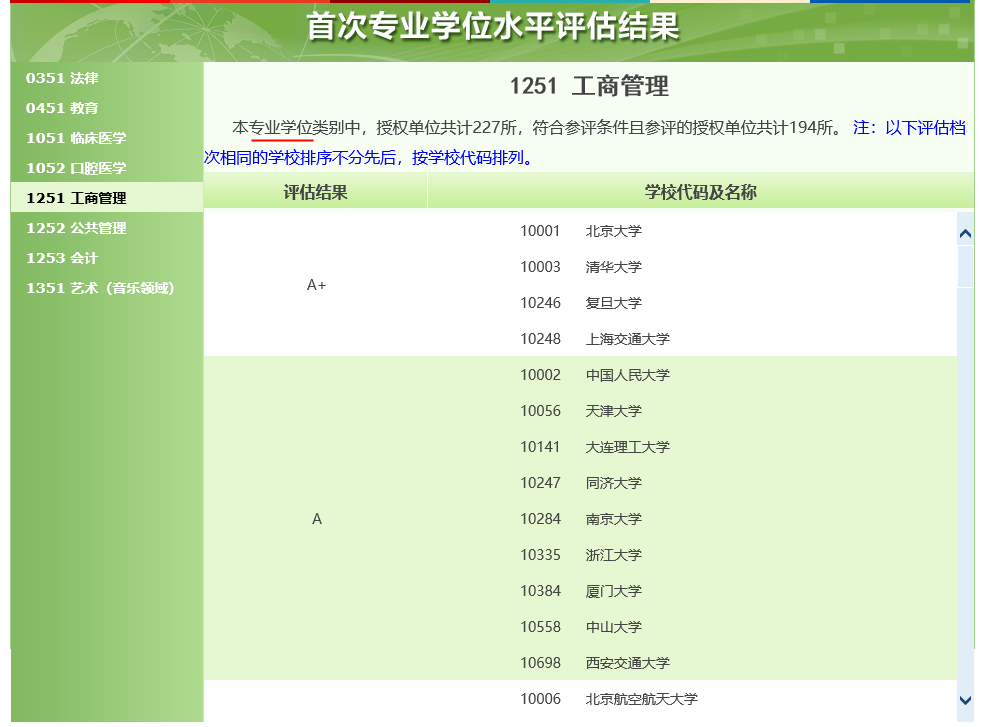Screen dimensions: 984x727
Task: Click the 西安交通大学 row
Action: (x=692, y=663)
